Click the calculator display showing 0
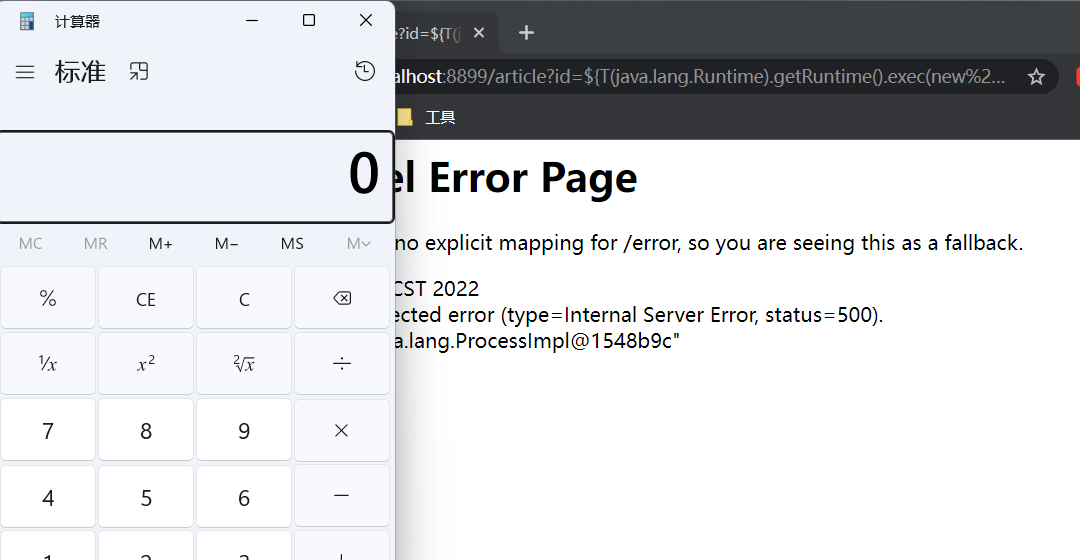This screenshot has height=560, width=1080. pos(196,176)
